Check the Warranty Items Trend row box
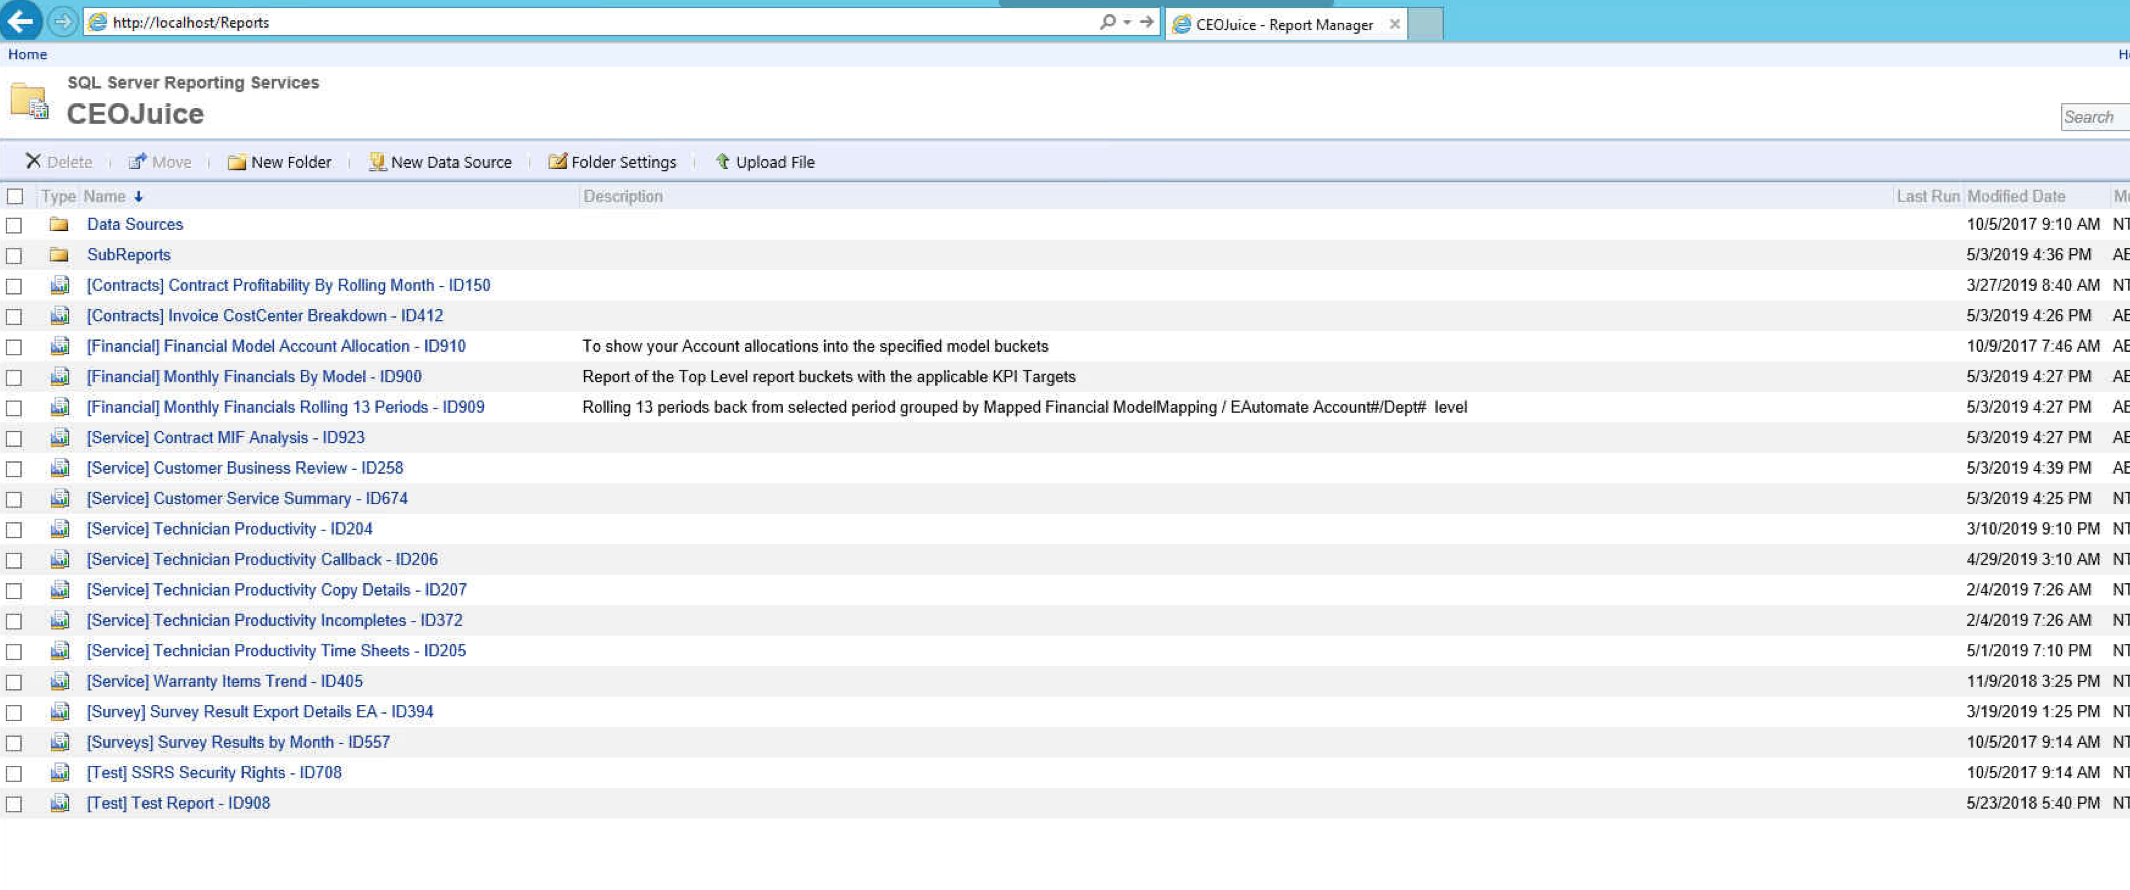Screen dimensions: 2130x890 (x=14, y=682)
